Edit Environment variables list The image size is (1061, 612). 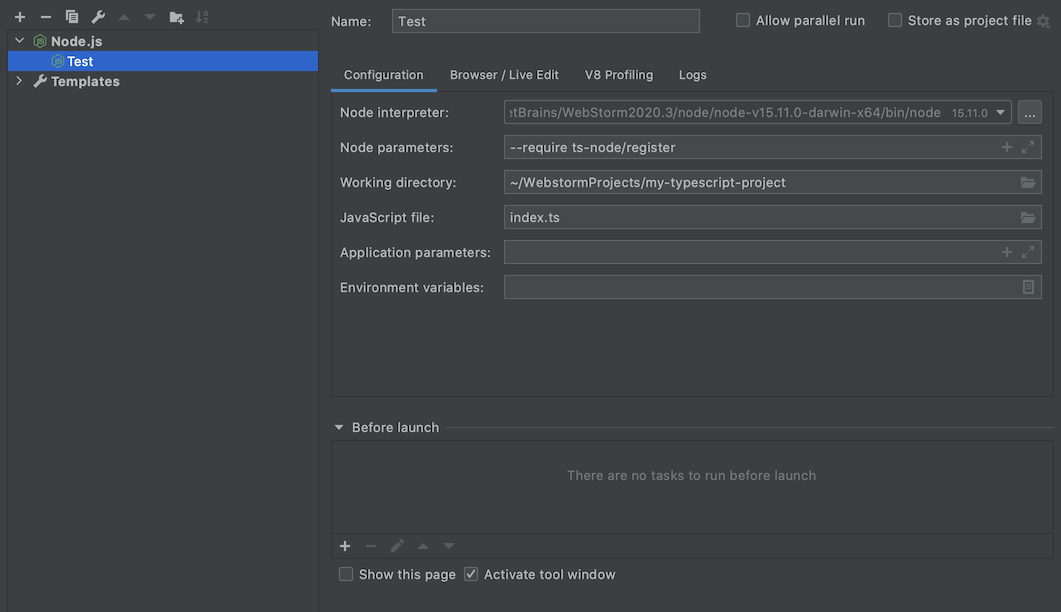click(1028, 287)
